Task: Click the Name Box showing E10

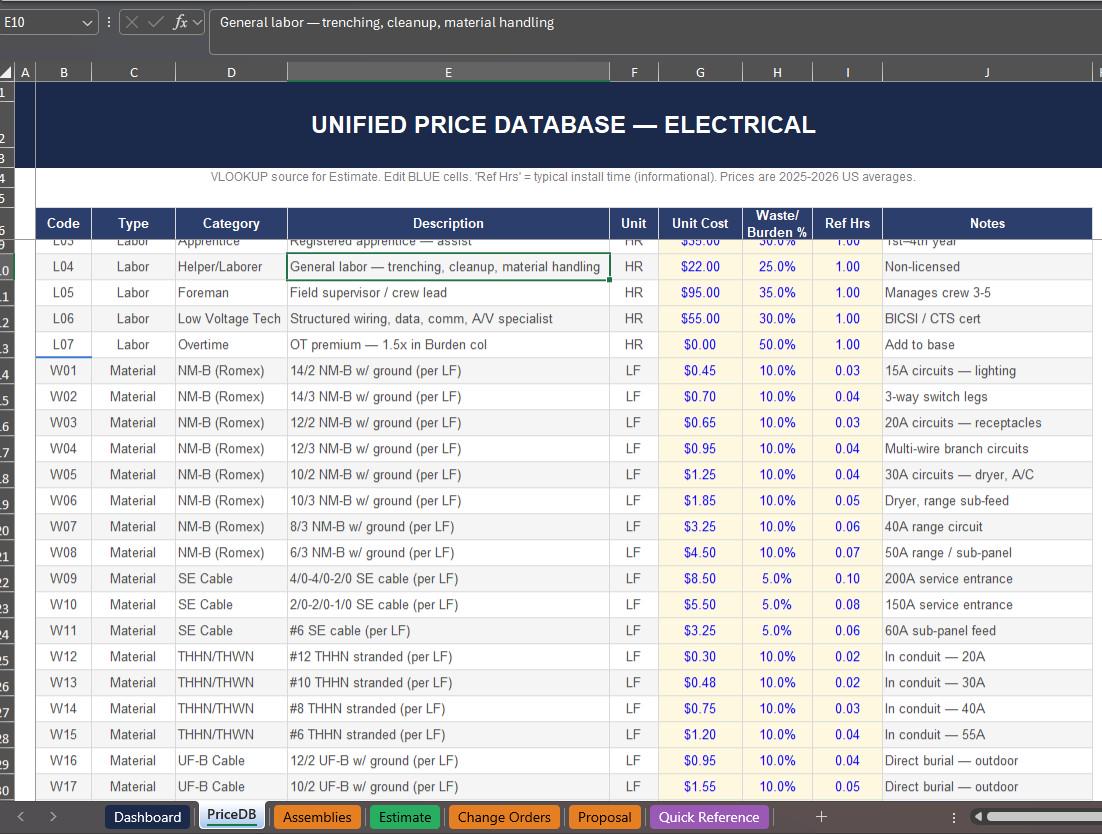Action: click(x=41, y=22)
